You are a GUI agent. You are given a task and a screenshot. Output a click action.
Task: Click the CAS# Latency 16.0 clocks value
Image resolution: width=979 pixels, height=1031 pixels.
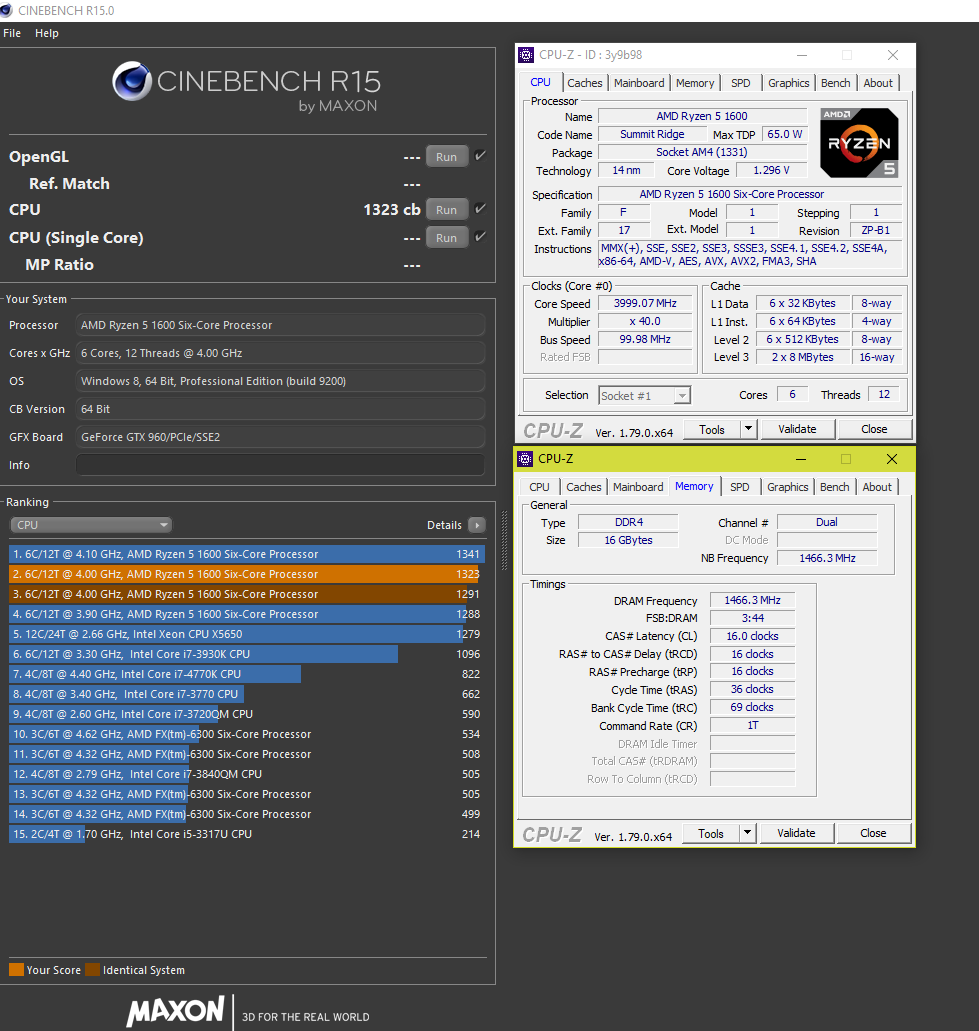tap(752, 636)
